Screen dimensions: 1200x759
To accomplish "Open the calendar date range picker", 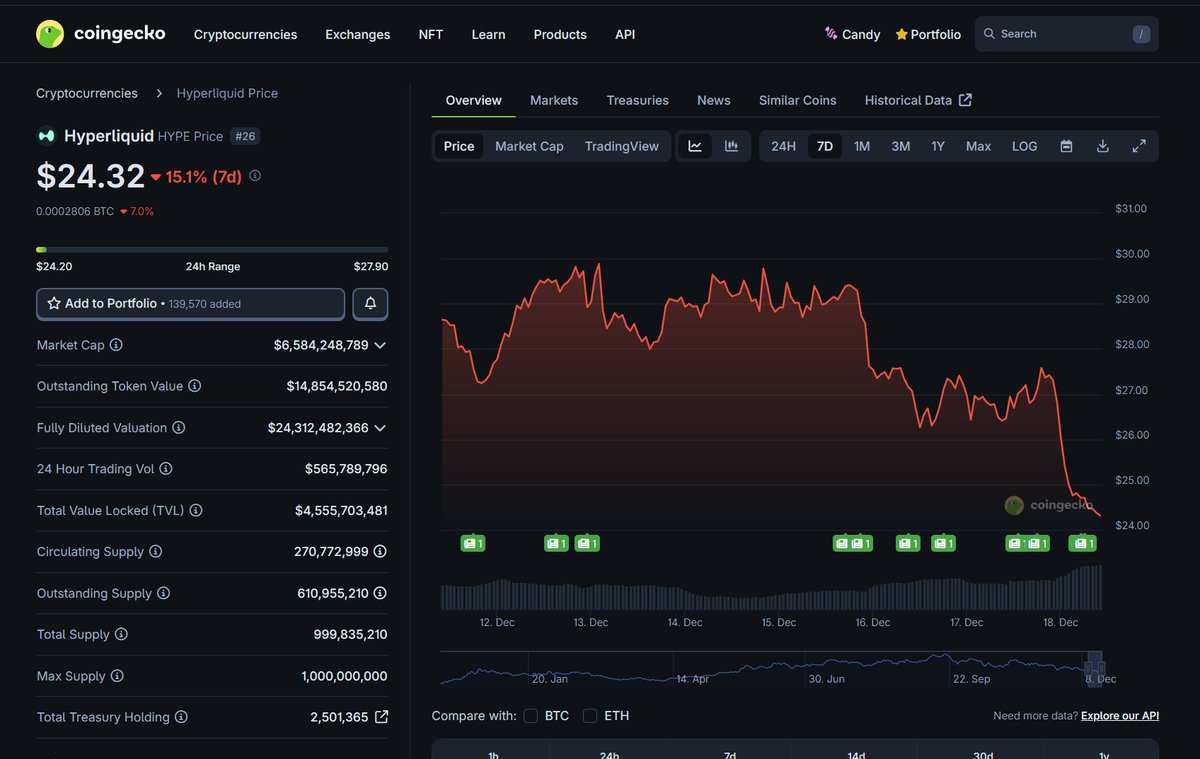I will pos(1066,146).
